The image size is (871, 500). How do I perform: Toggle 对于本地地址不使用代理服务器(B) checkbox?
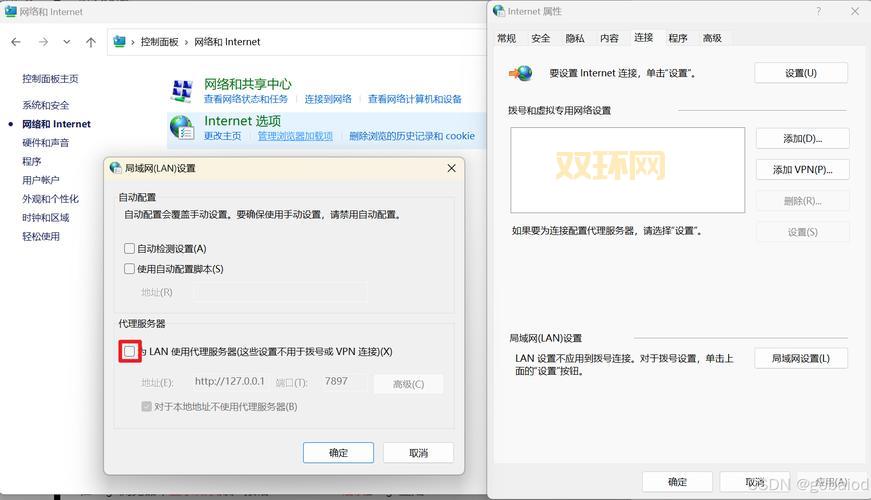tap(147, 406)
